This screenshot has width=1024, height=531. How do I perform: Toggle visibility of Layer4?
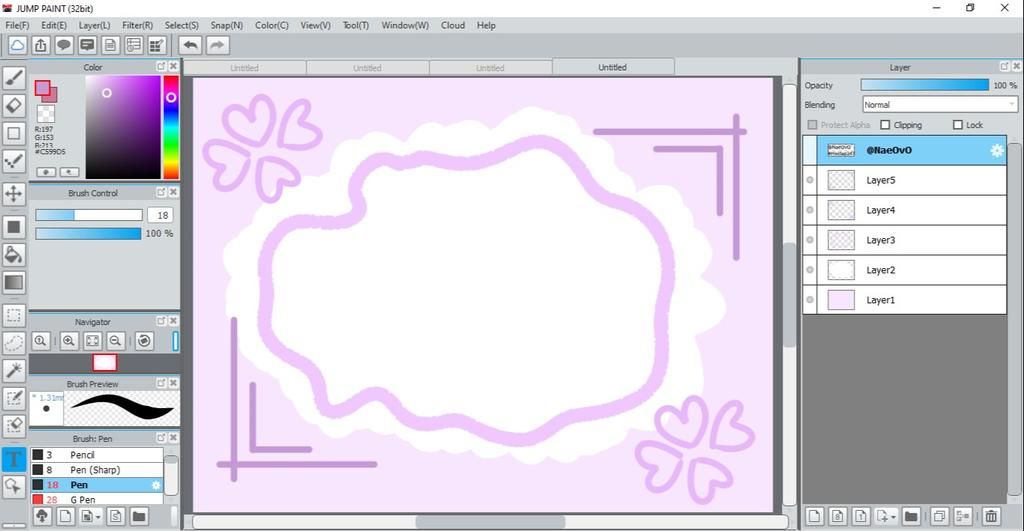pos(810,210)
